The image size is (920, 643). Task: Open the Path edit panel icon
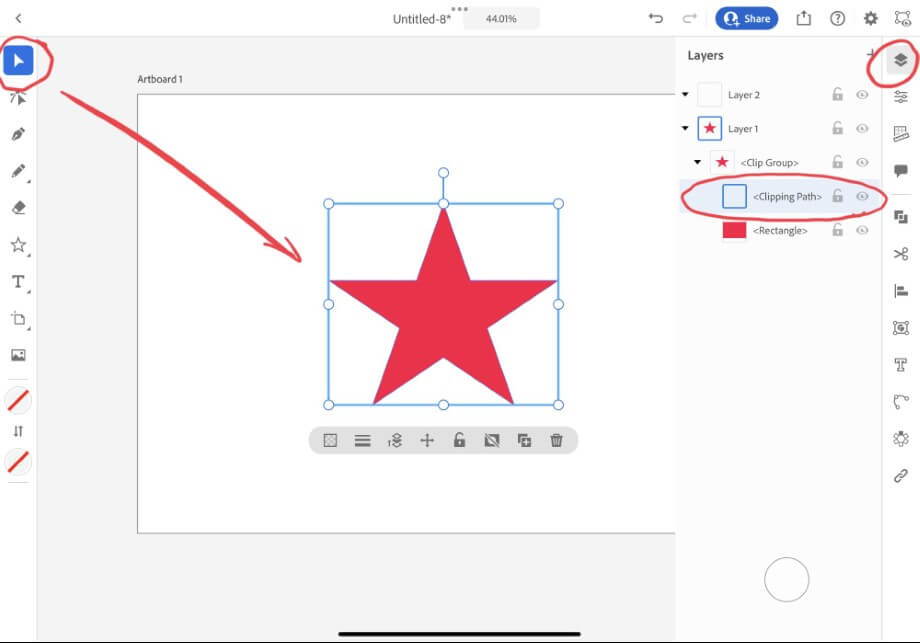coord(901,402)
